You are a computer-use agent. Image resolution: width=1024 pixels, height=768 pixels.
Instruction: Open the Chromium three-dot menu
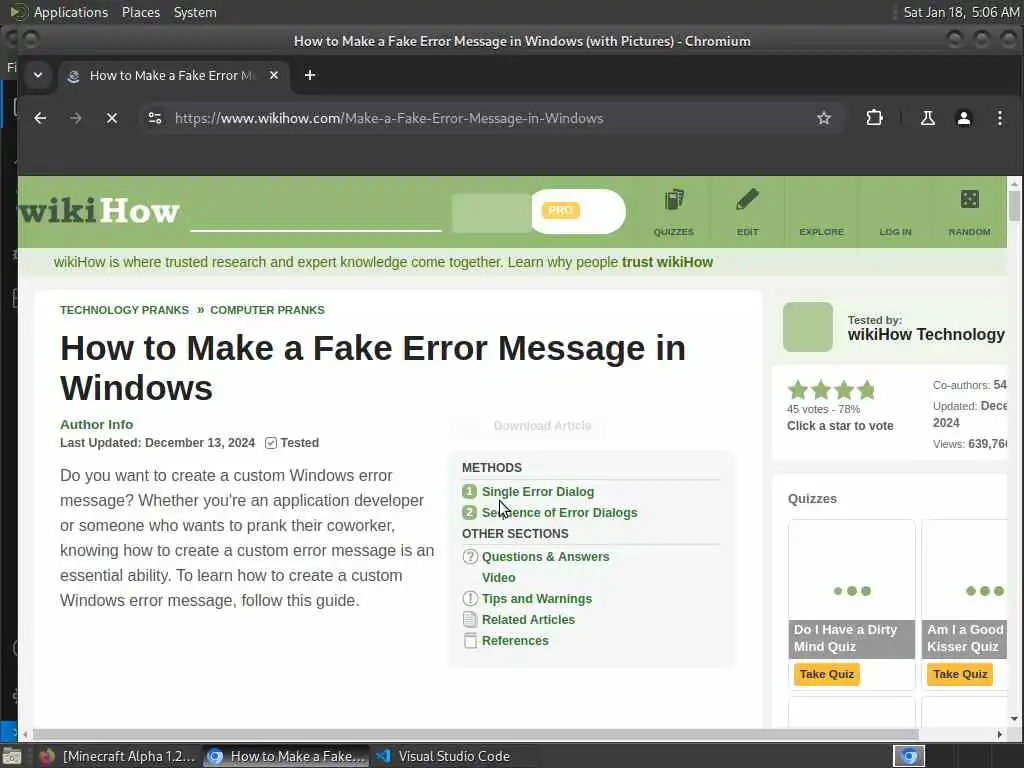click(999, 118)
